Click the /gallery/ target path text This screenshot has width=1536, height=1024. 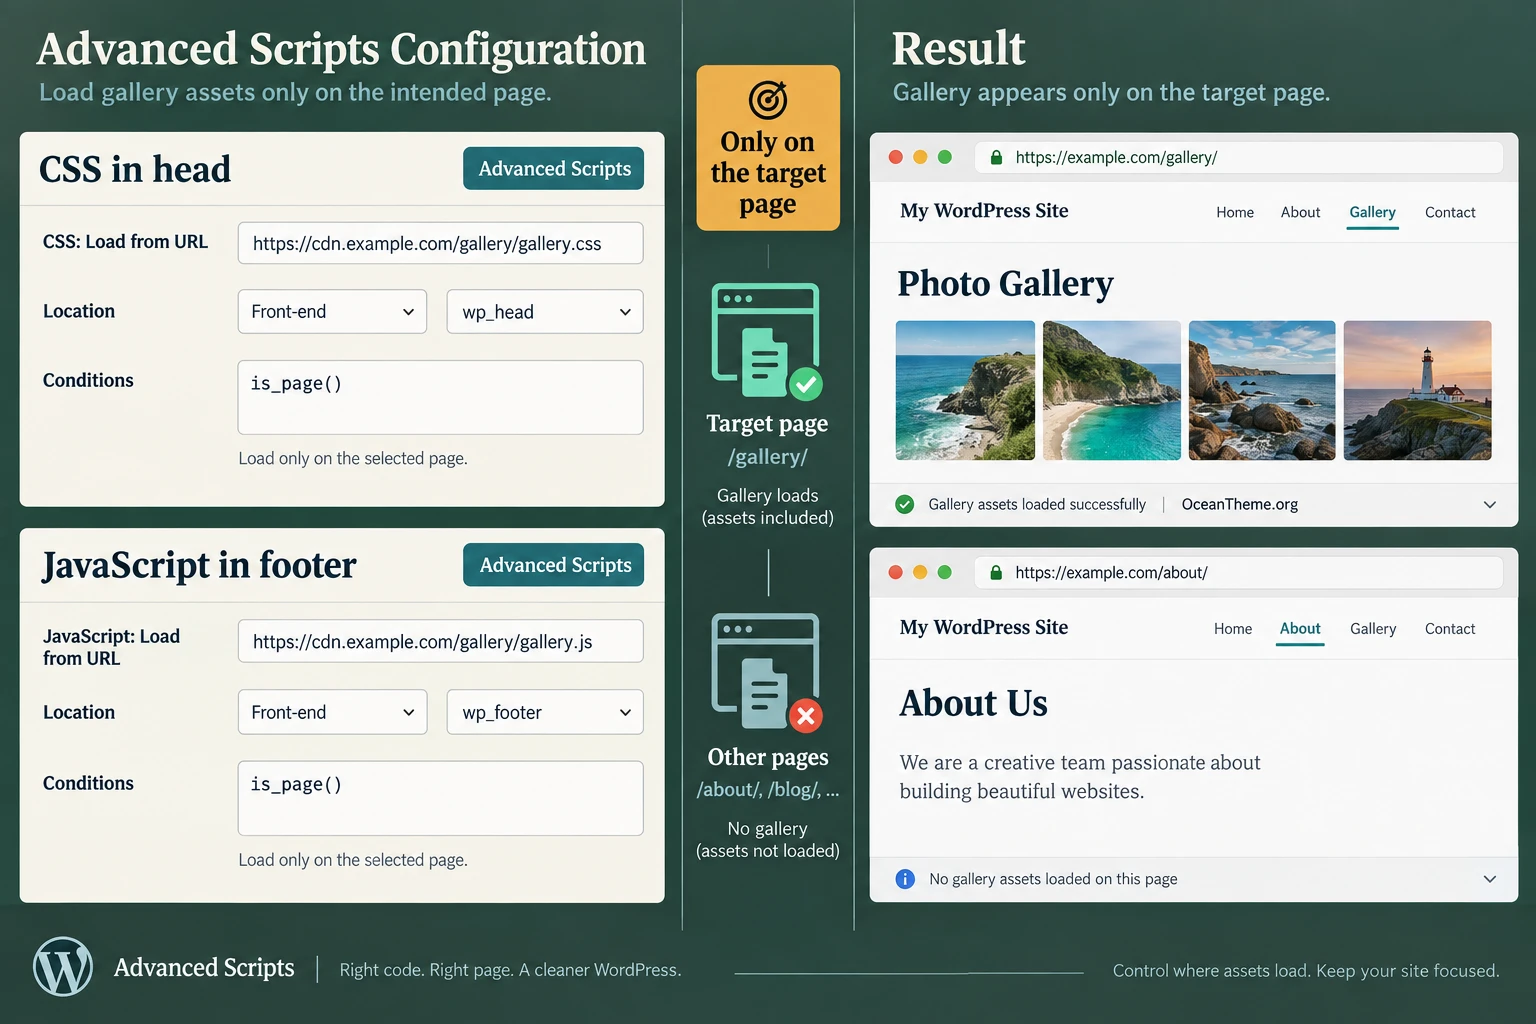pos(768,457)
